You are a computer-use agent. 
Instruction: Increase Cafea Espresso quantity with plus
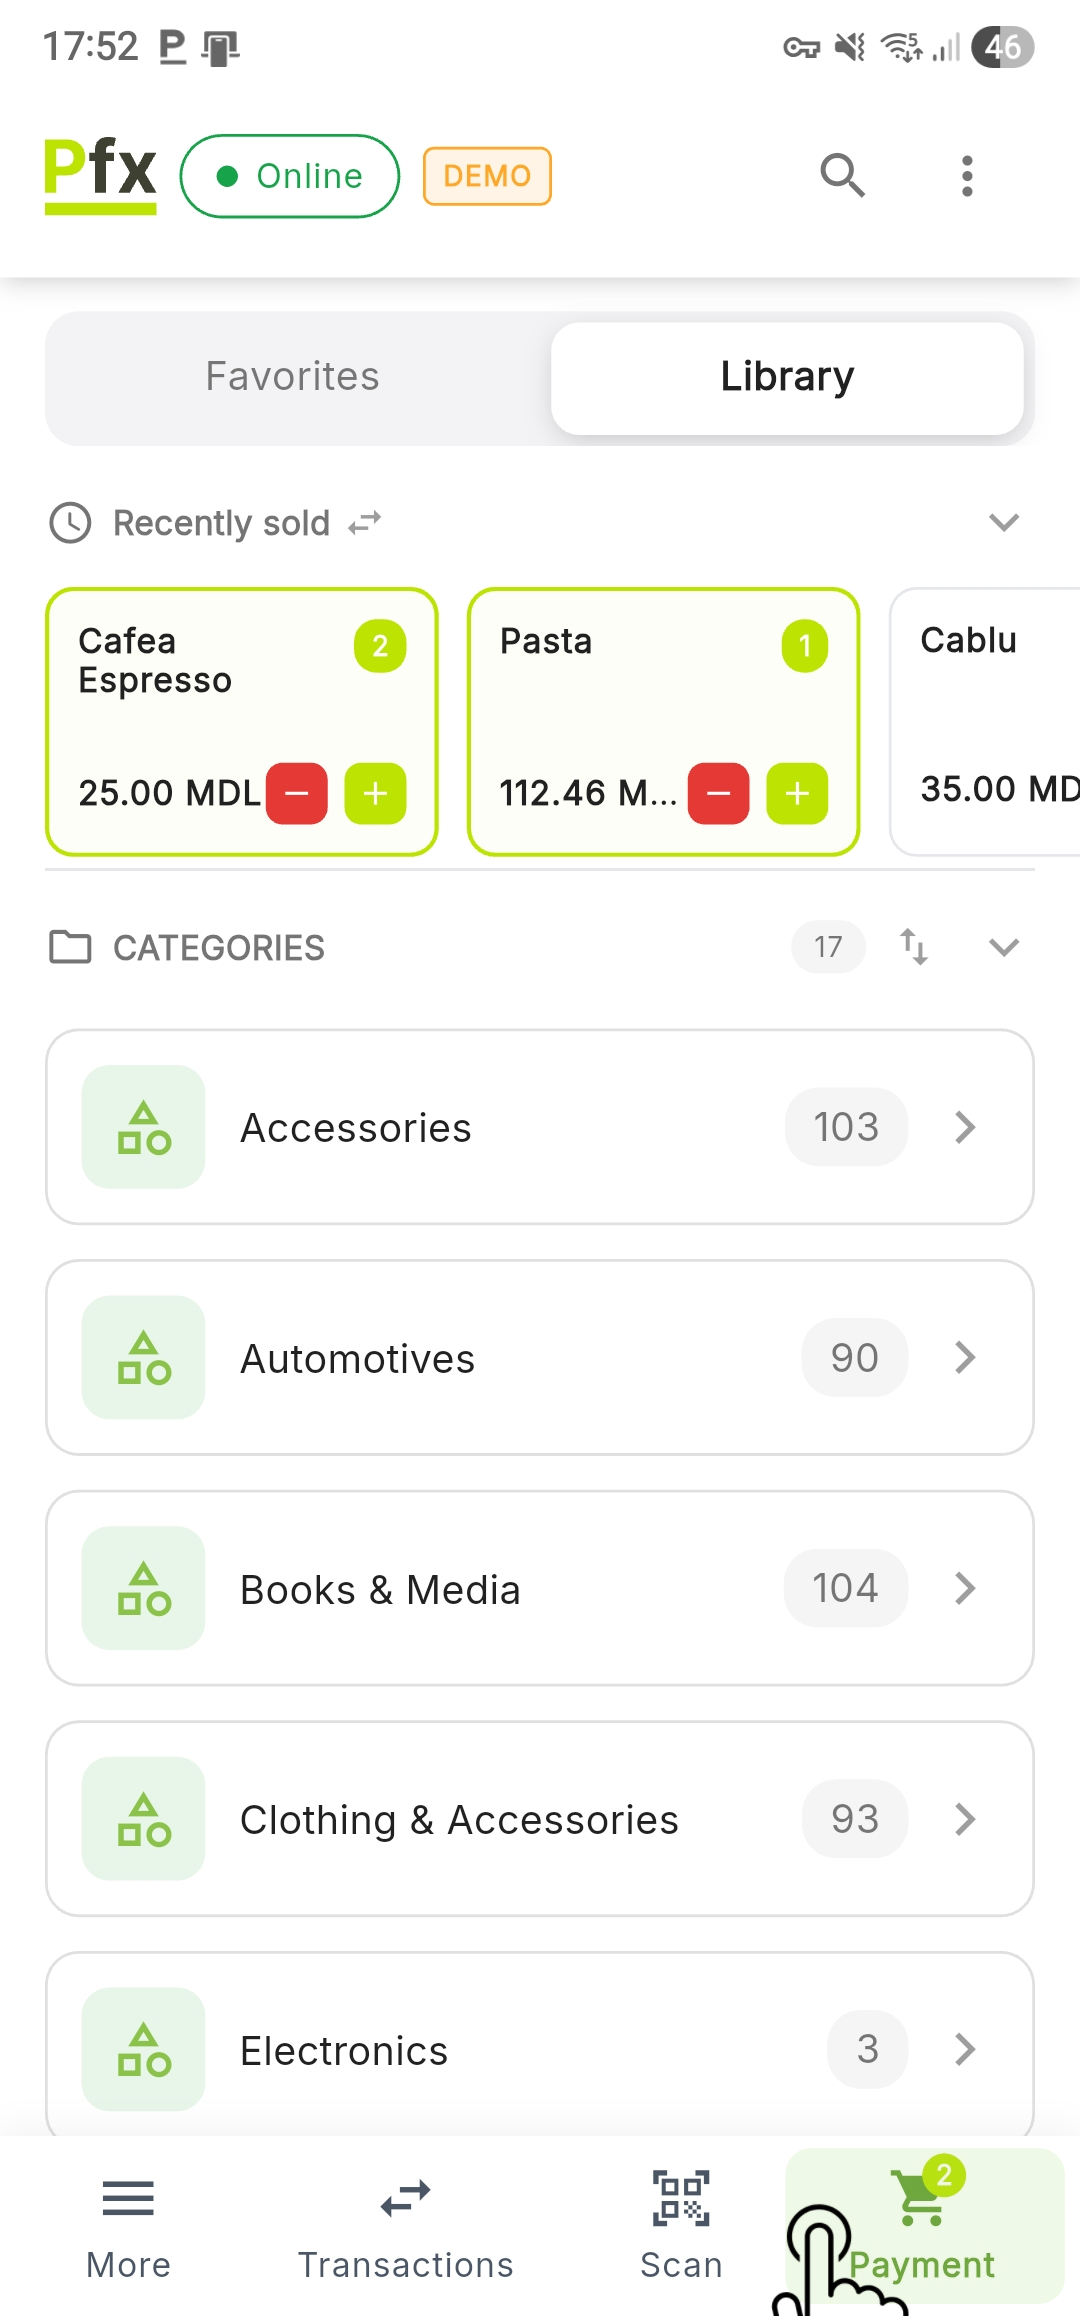pyautogui.click(x=375, y=793)
